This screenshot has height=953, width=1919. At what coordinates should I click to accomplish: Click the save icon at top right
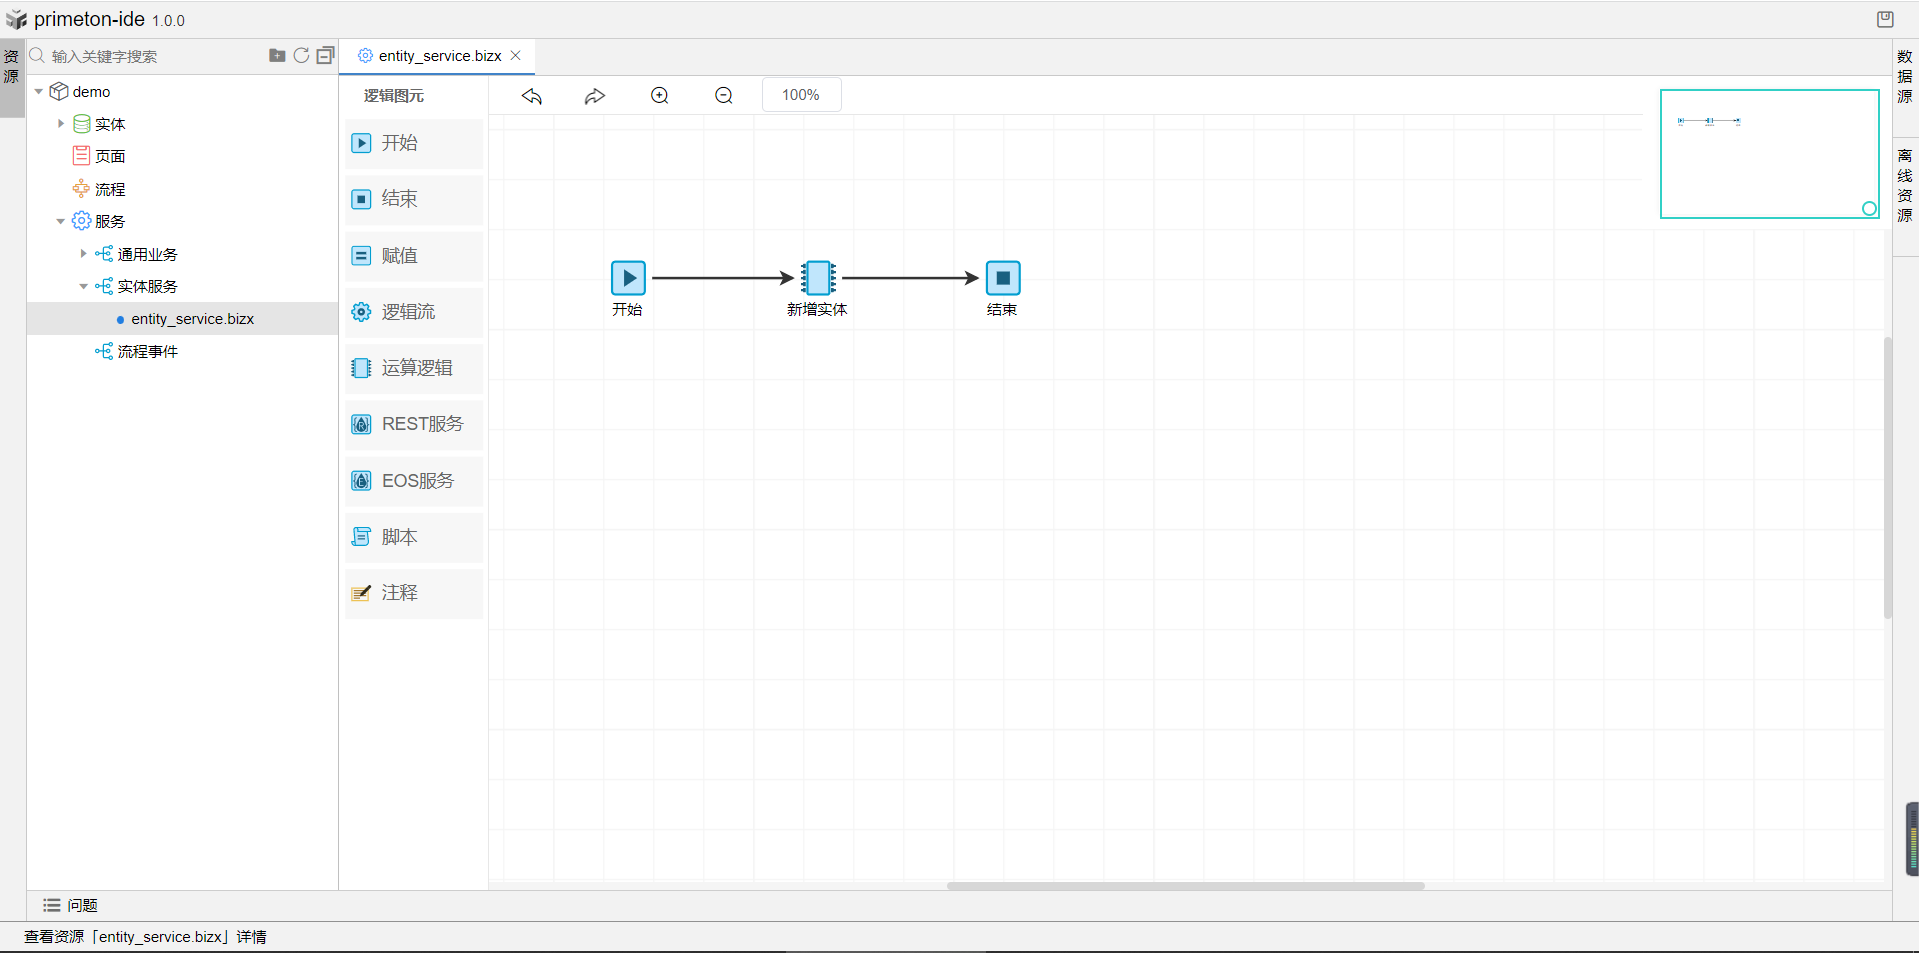(x=1885, y=19)
